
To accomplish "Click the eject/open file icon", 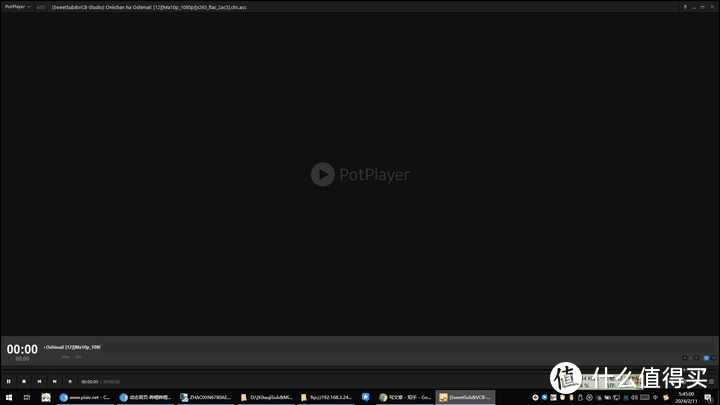I will point(70,381).
